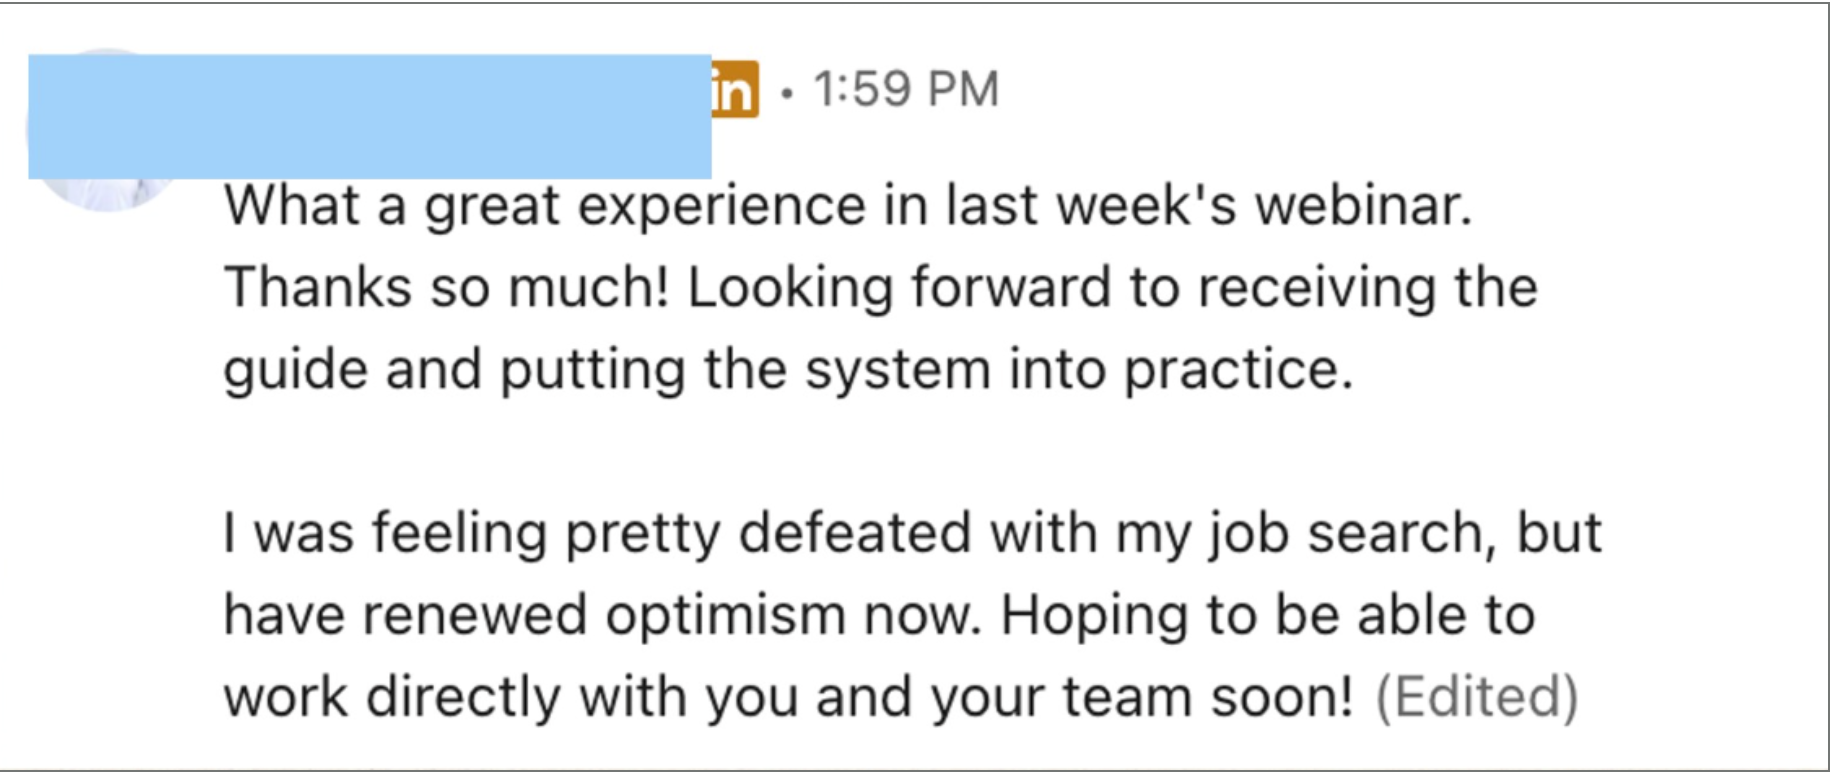Click the phrase "Hoping to be able to"
1830x776 pixels.
1268,615
